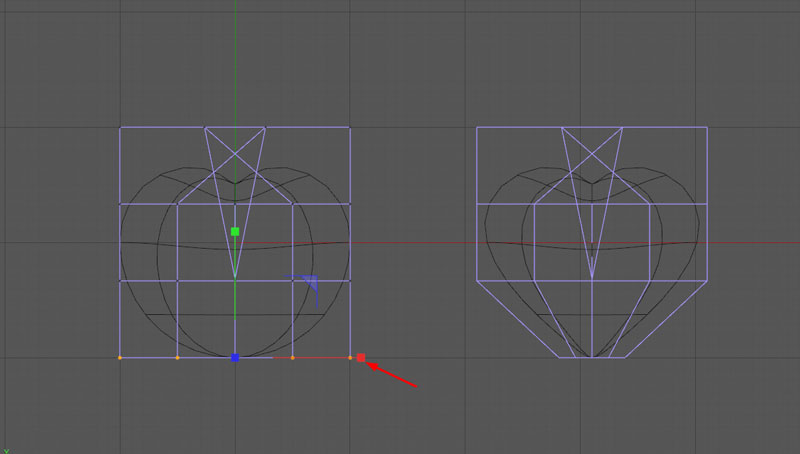Click the red X-axis gizmo handle
800x454 pixels.
click(361, 357)
